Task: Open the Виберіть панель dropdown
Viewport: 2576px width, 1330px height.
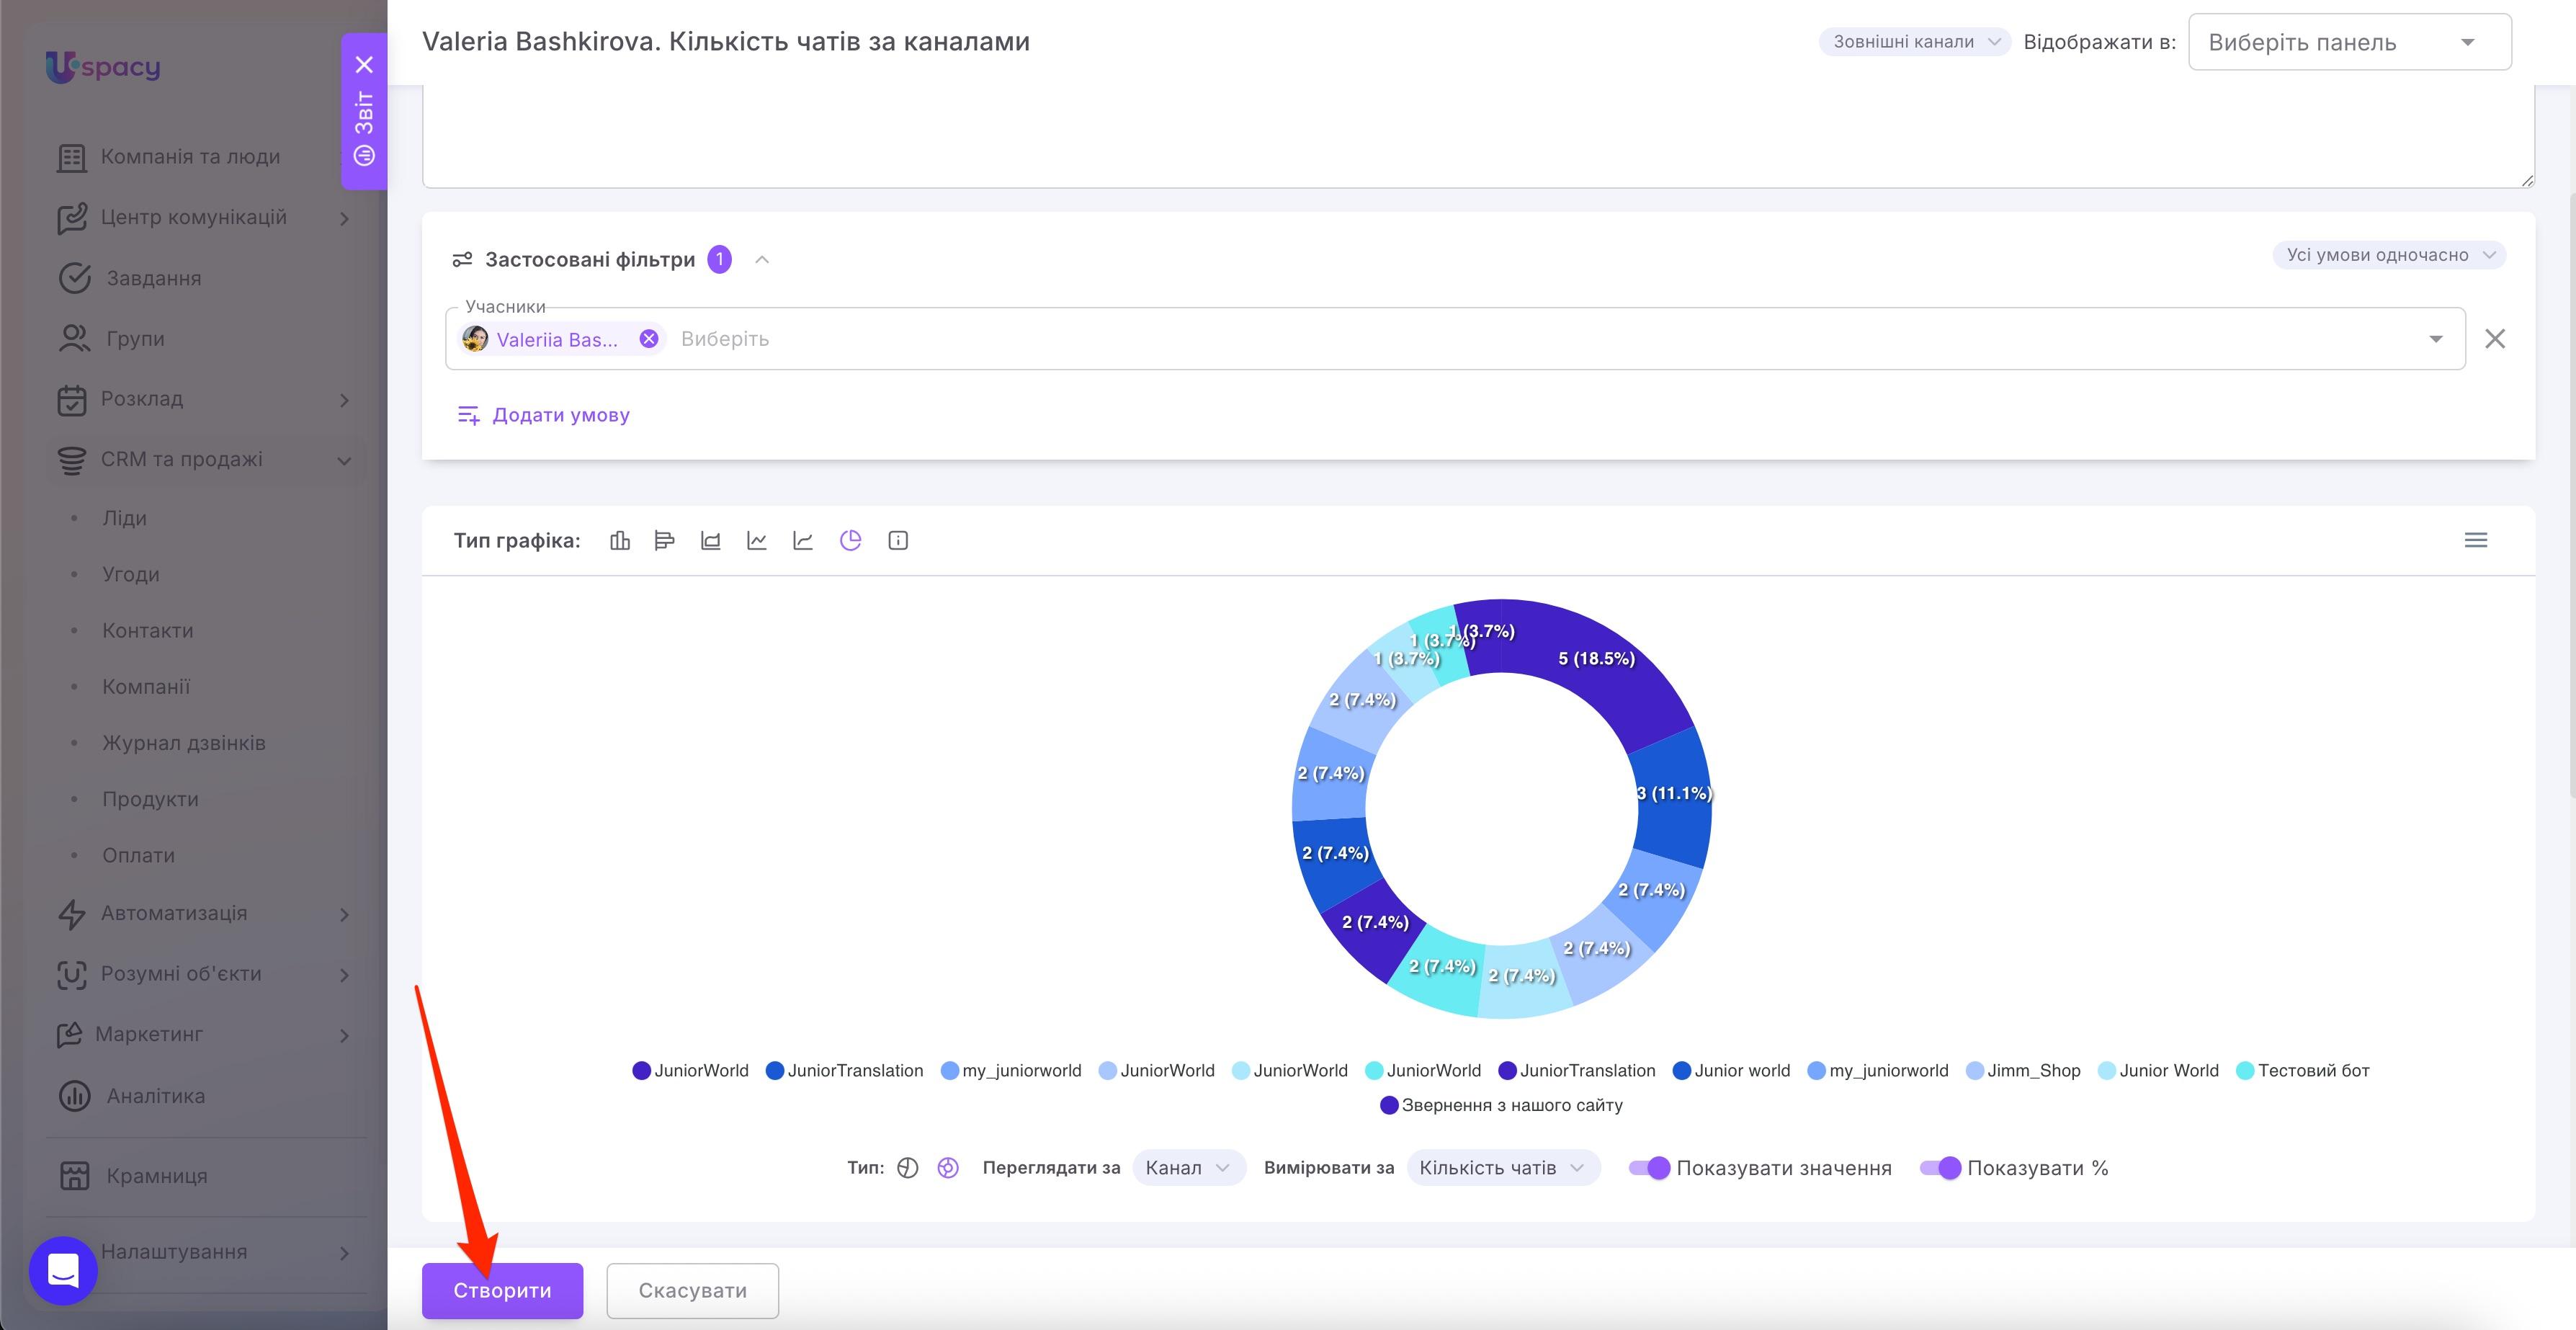Action: click(2349, 42)
